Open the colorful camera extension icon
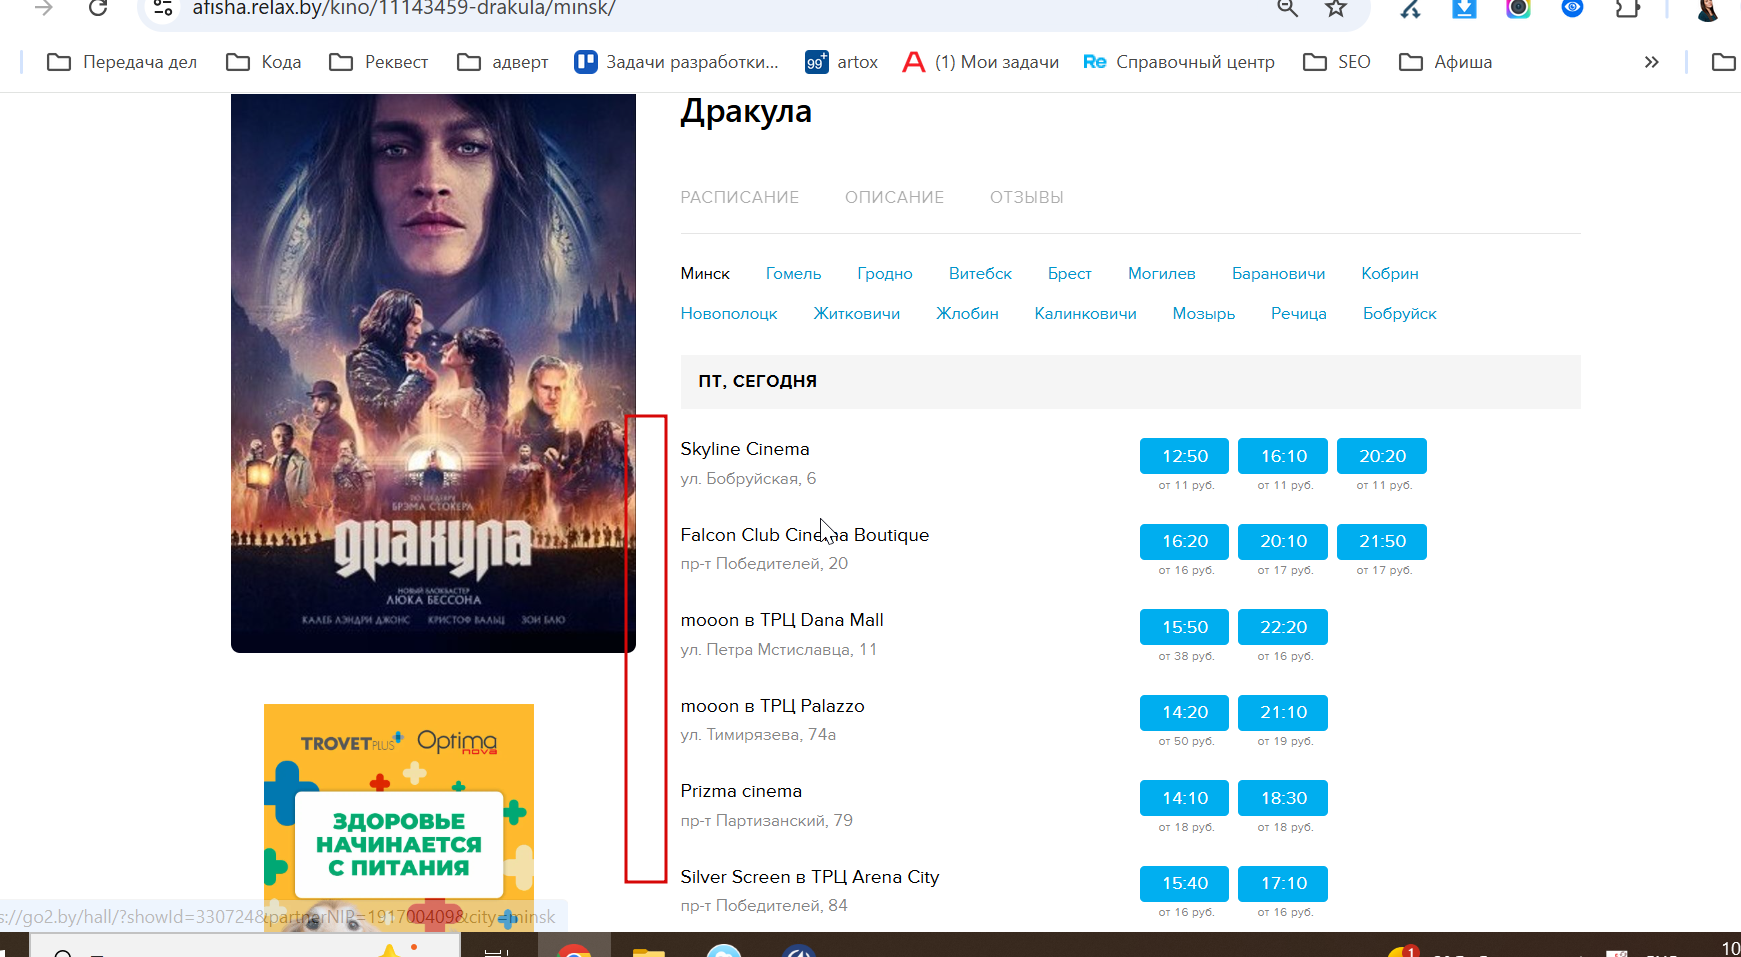Image resolution: width=1741 pixels, height=957 pixels. (x=1518, y=9)
